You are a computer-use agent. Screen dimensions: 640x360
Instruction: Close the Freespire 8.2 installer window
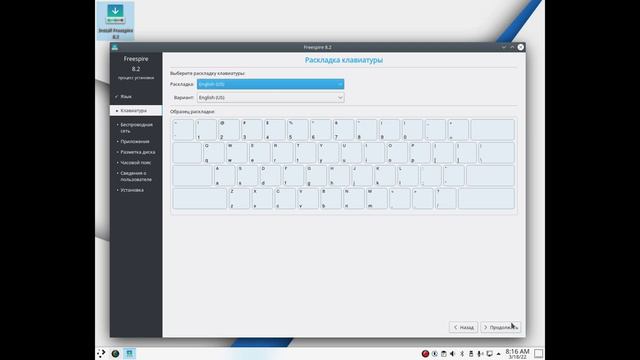click(x=521, y=47)
